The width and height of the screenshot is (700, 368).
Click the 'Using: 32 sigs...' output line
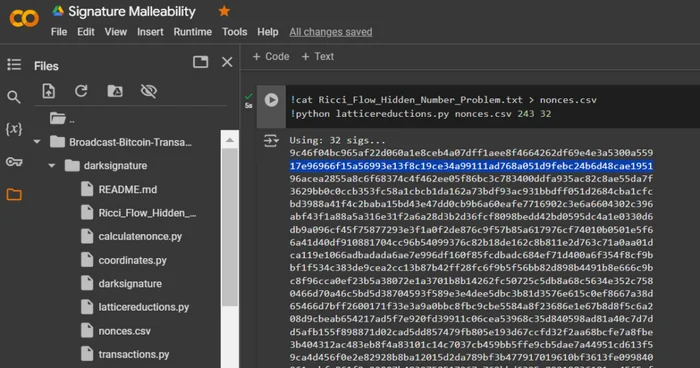tap(337, 140)
